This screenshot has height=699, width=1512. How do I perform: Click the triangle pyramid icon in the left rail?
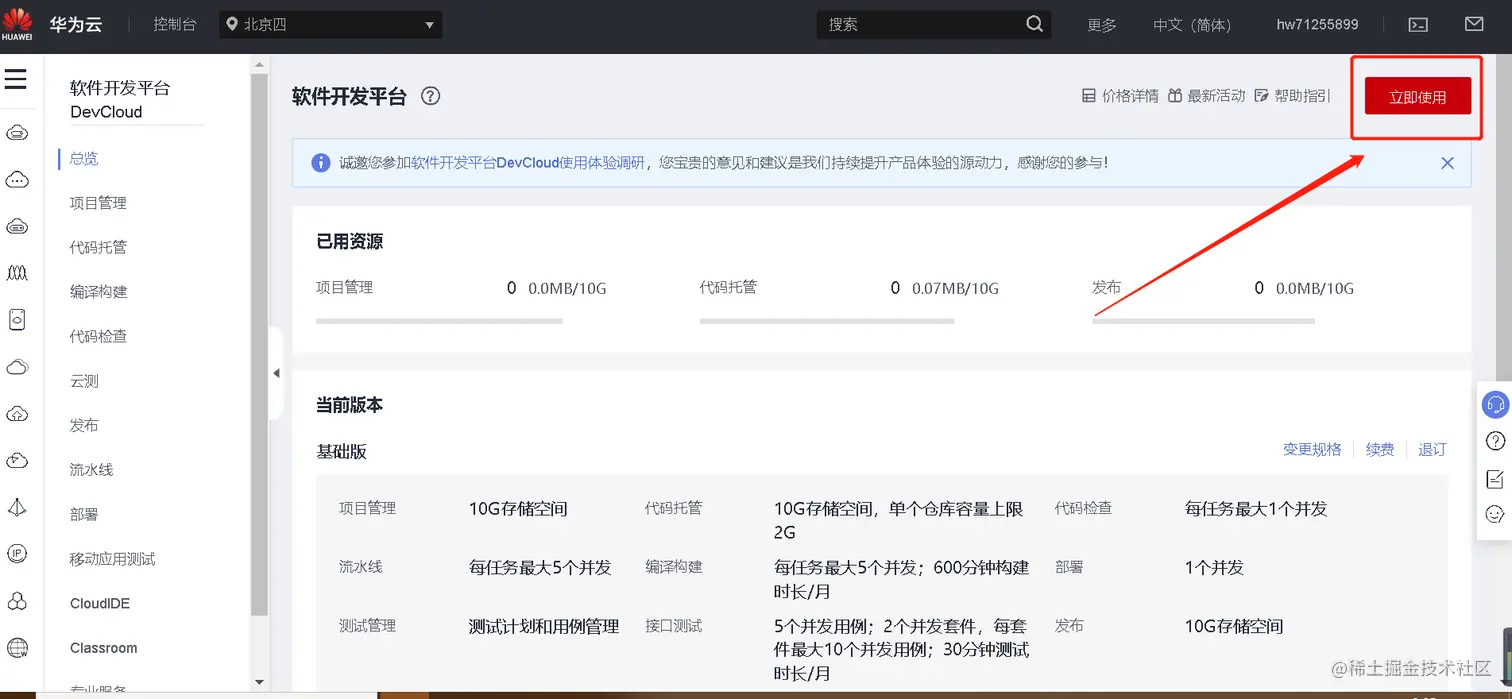[17, 507]
